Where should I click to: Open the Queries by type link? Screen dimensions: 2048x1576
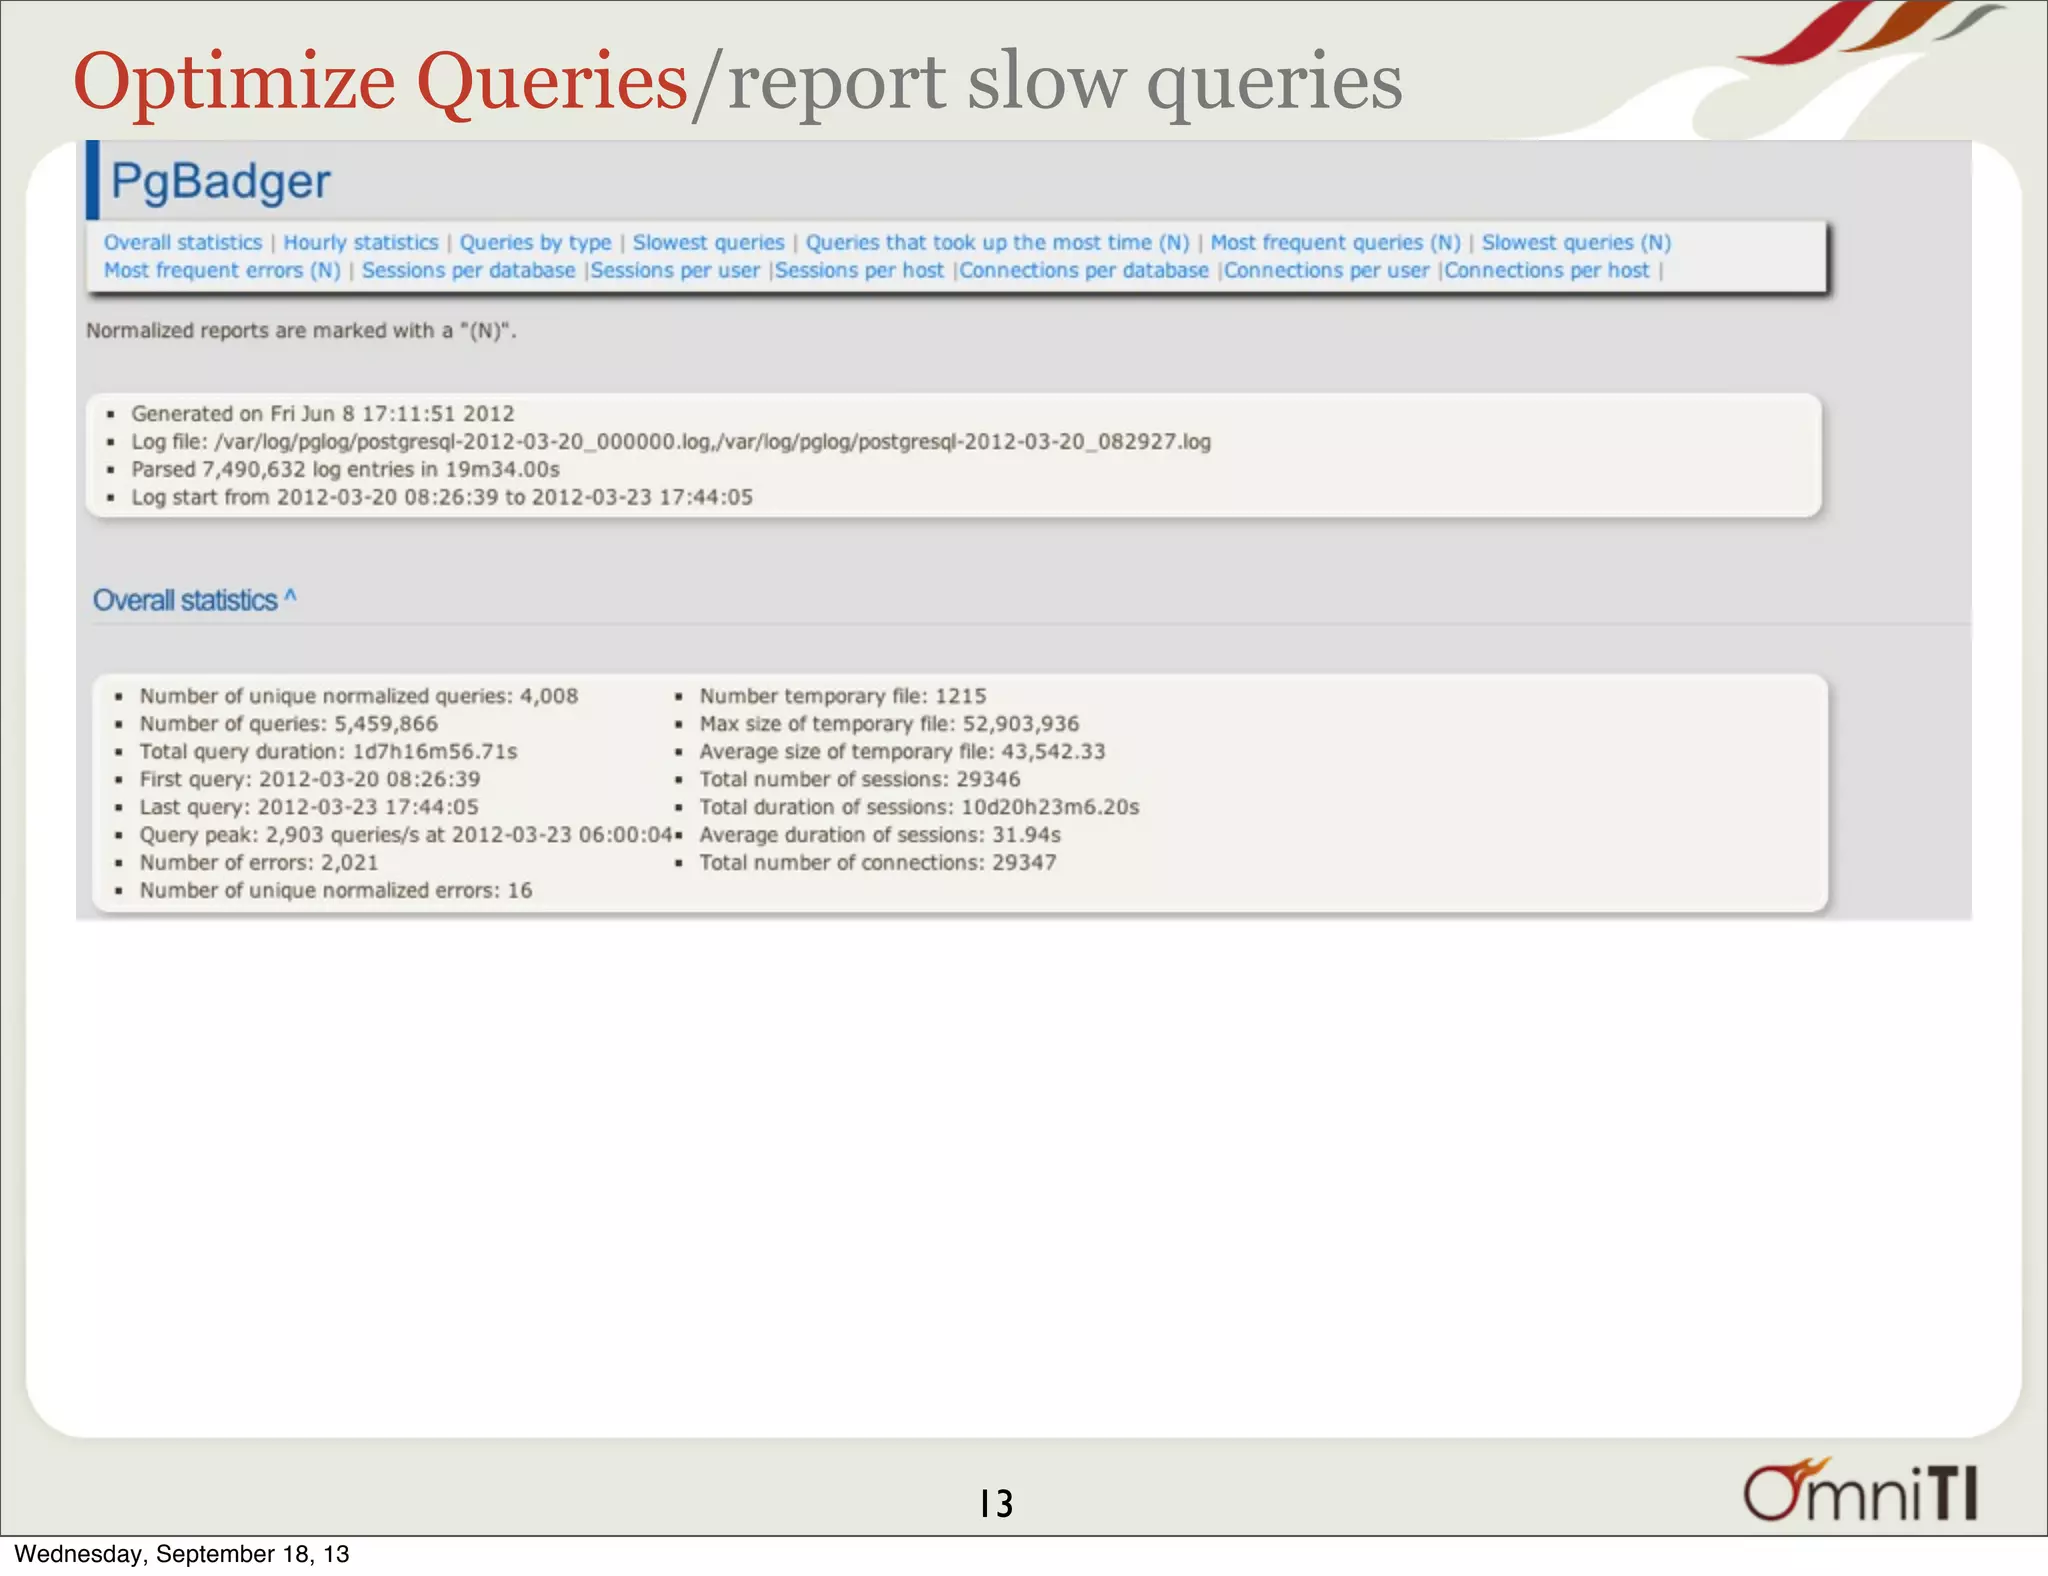(536, 243)
